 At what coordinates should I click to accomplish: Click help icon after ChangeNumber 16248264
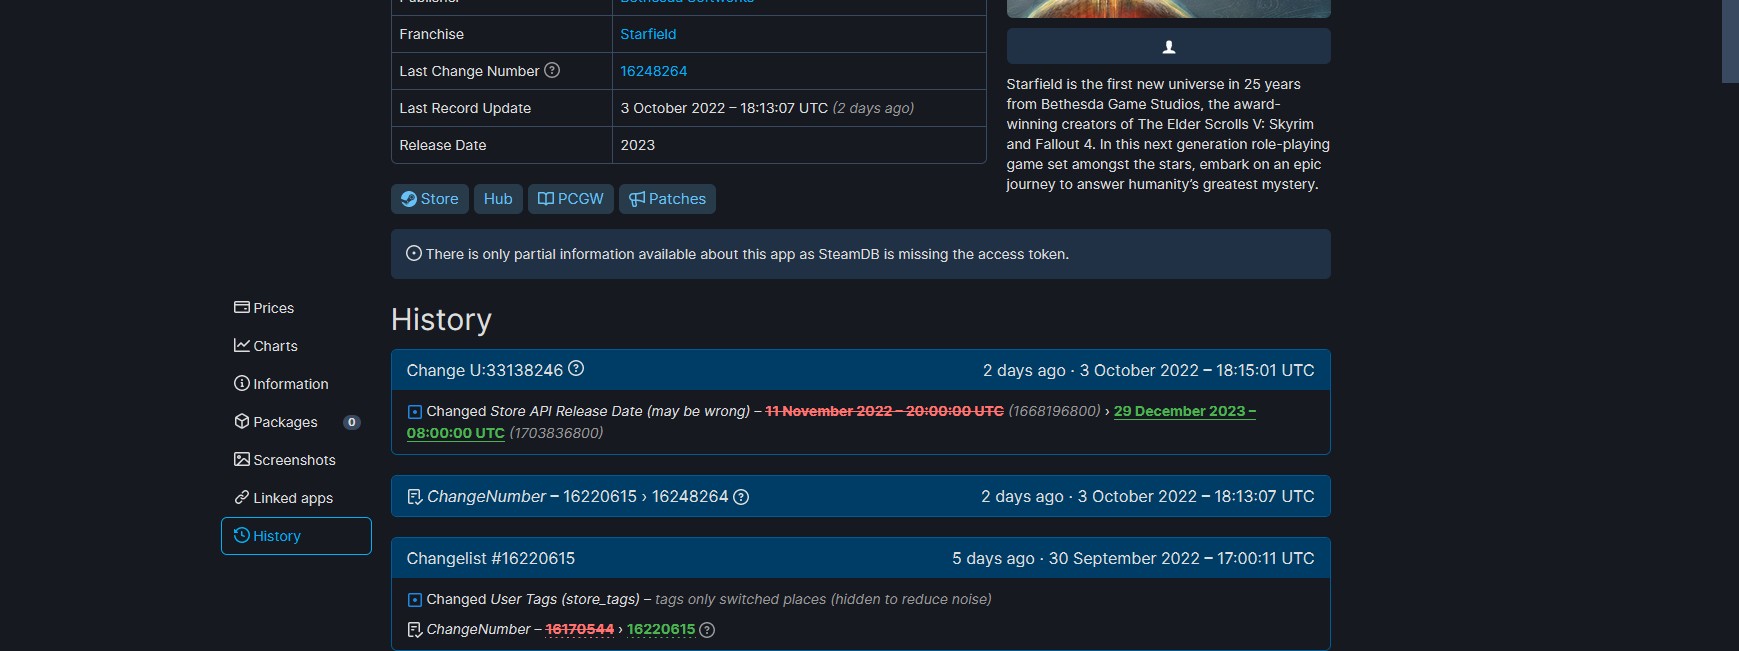(x=741, y=497)
